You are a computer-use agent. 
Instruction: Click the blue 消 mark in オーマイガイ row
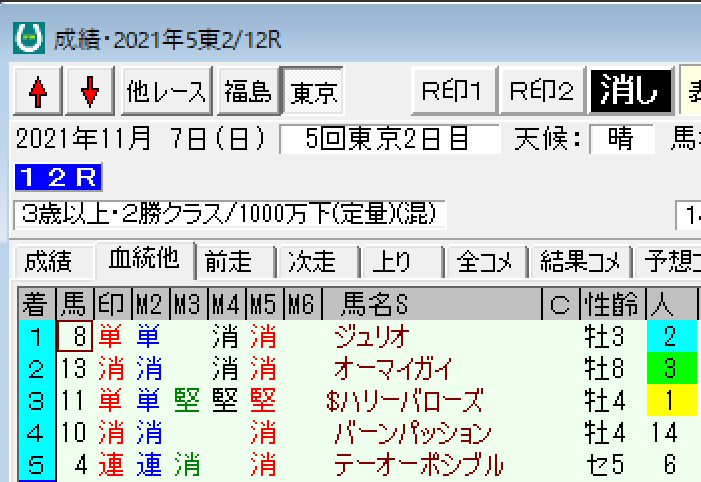pyautogui.click(x=149, y=368)
